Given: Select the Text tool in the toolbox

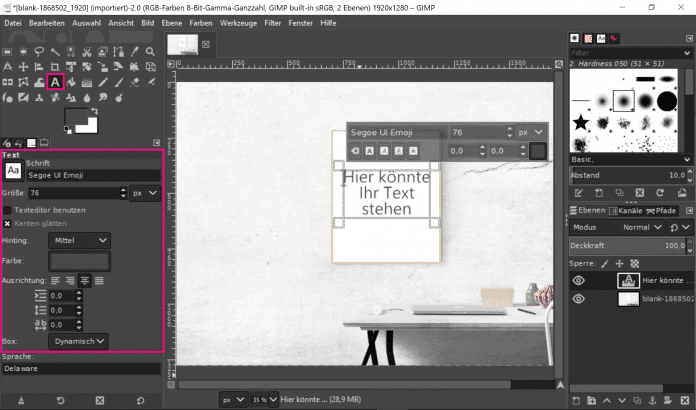Looking at the screenshot, I should click(56, 82).
